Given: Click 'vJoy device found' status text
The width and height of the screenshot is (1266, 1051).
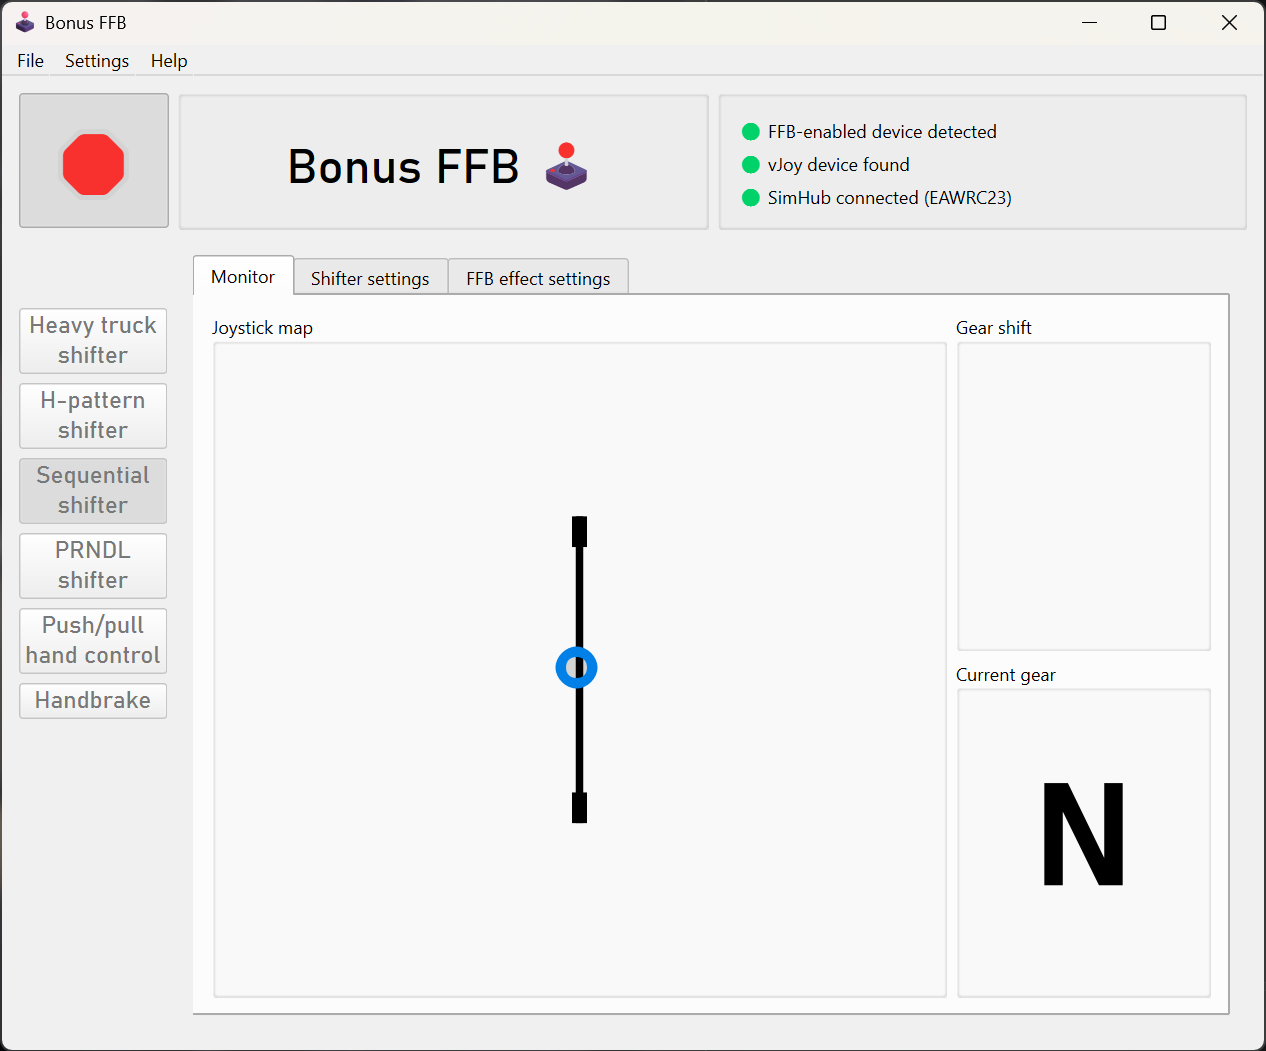Looking at the screenshot, I should coord(839,165).
